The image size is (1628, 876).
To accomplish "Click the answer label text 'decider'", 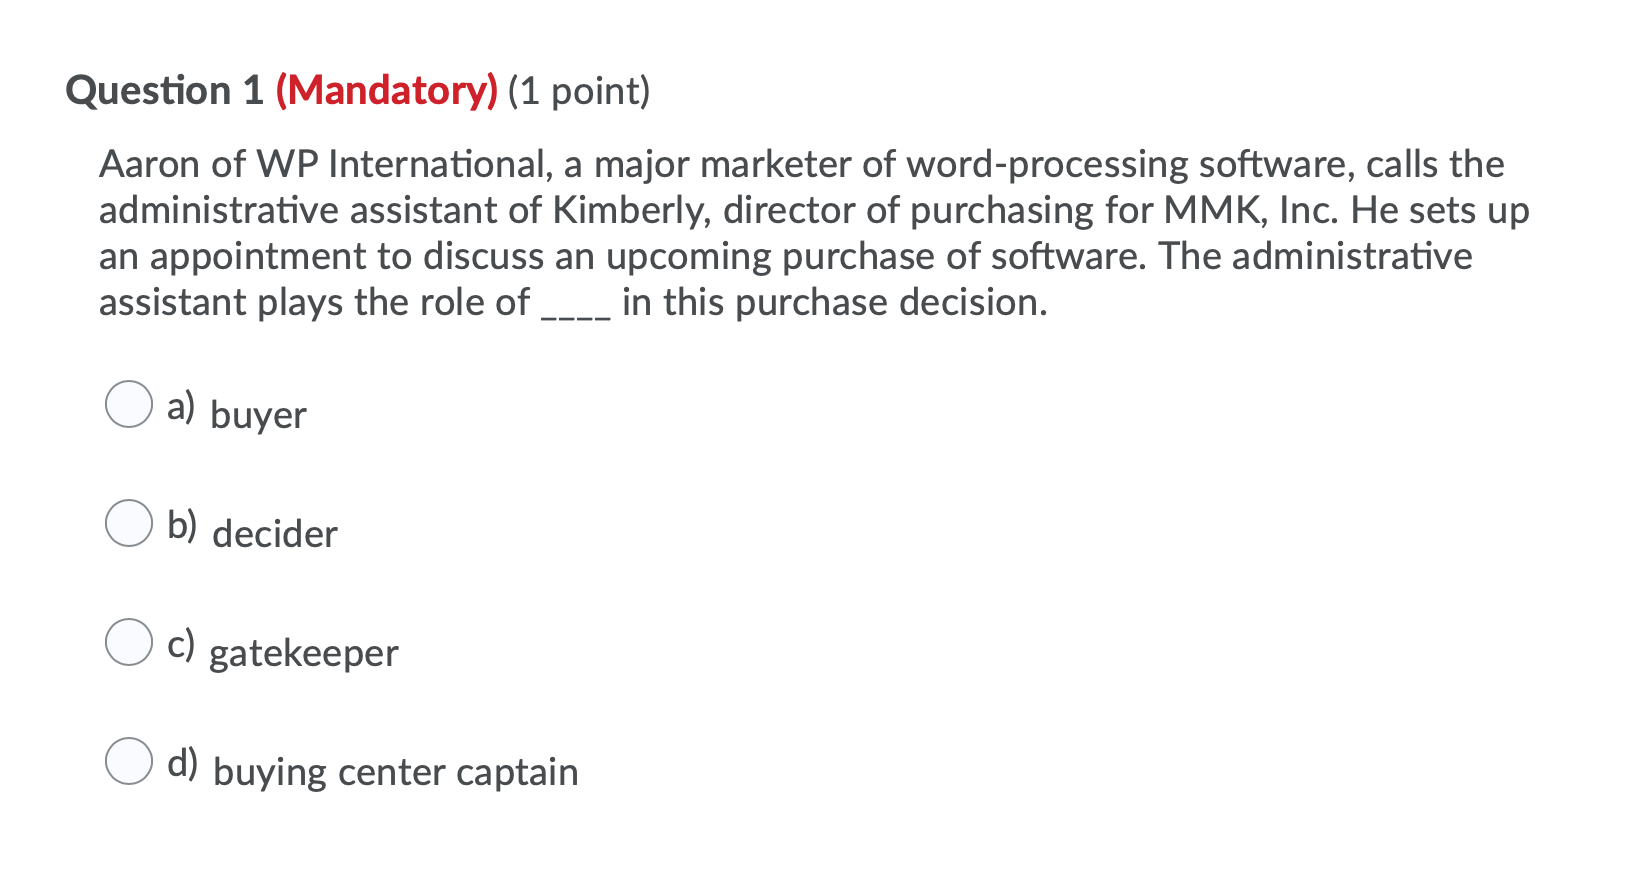I will tap(274, 533).
